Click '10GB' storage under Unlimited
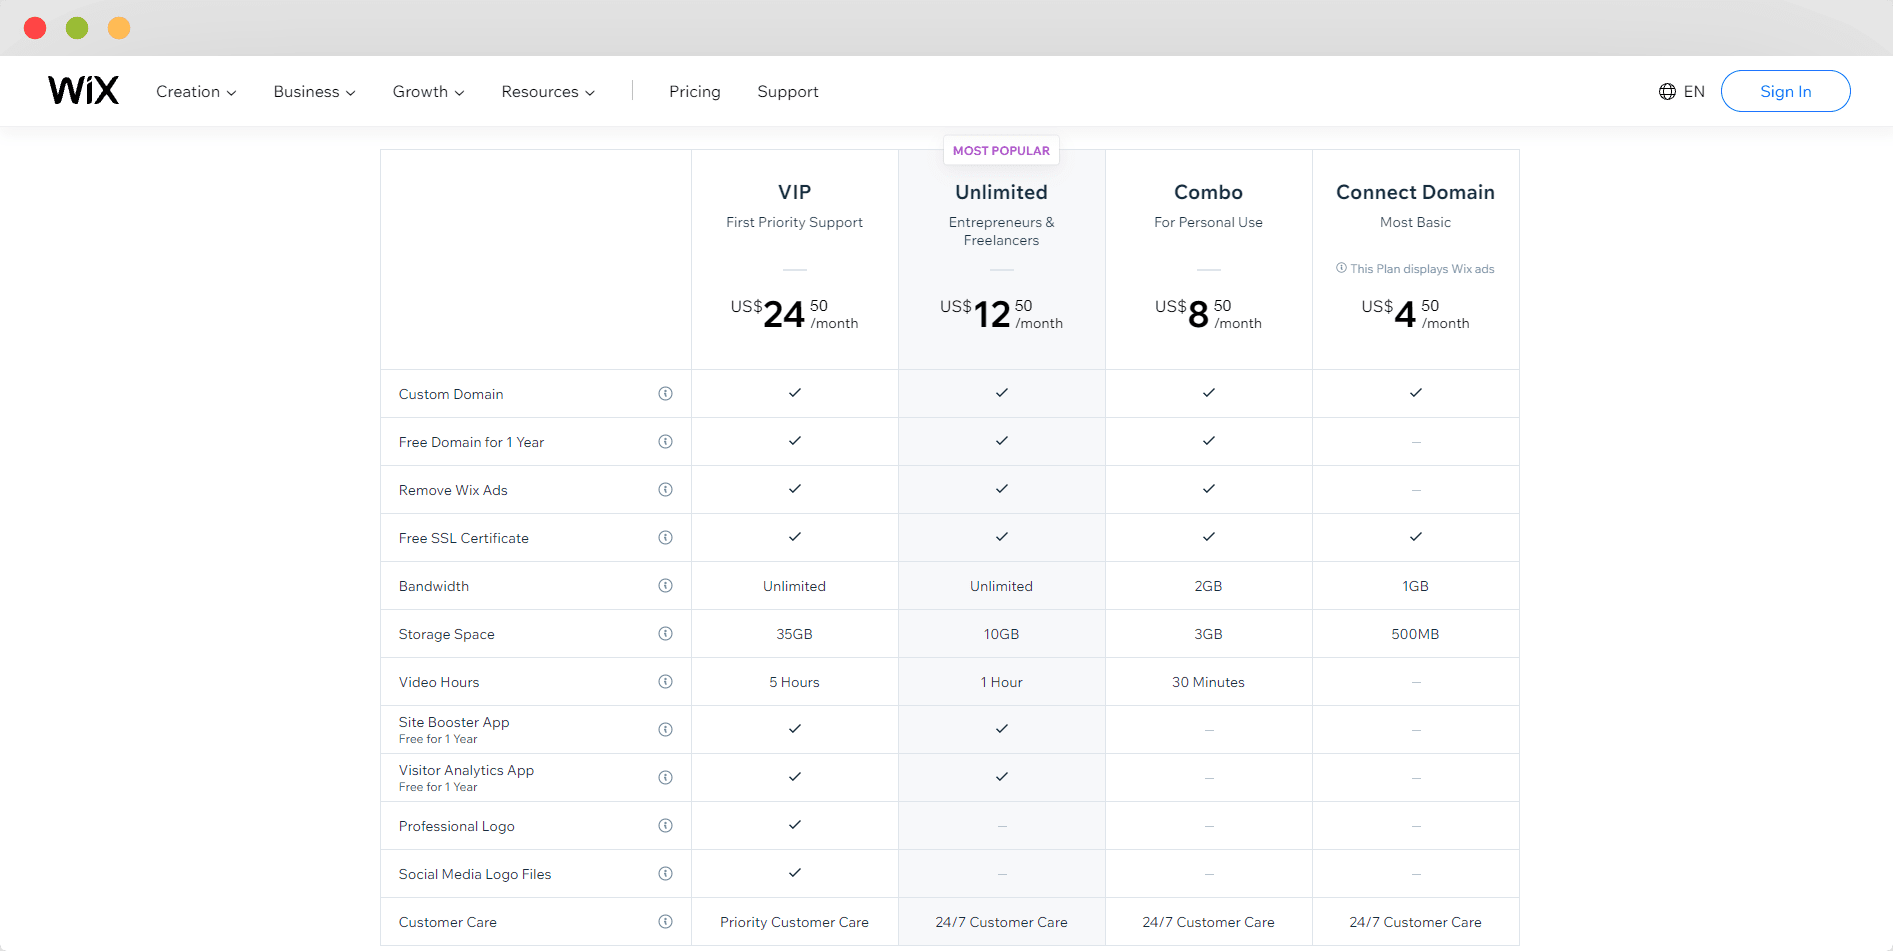The width and height of the screenshot is (1893, 951). pos(1002,634)
